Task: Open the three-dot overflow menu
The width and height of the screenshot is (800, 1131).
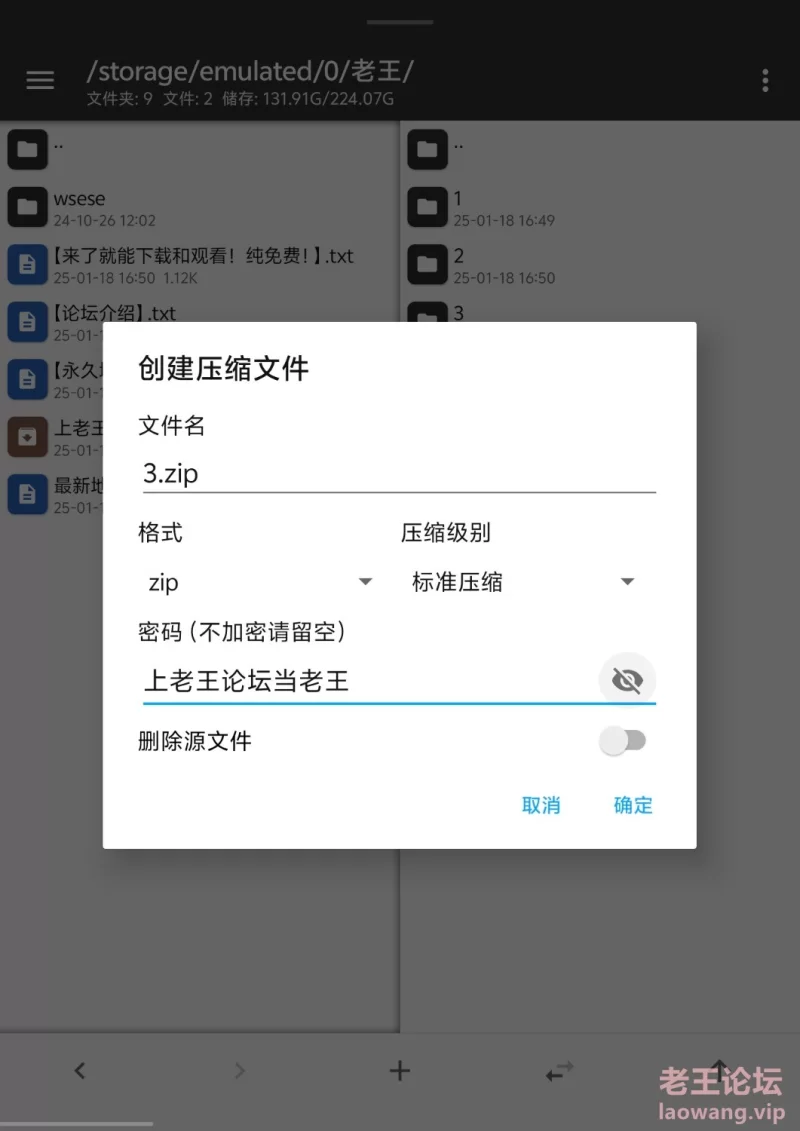Action: tap(765, 80)
